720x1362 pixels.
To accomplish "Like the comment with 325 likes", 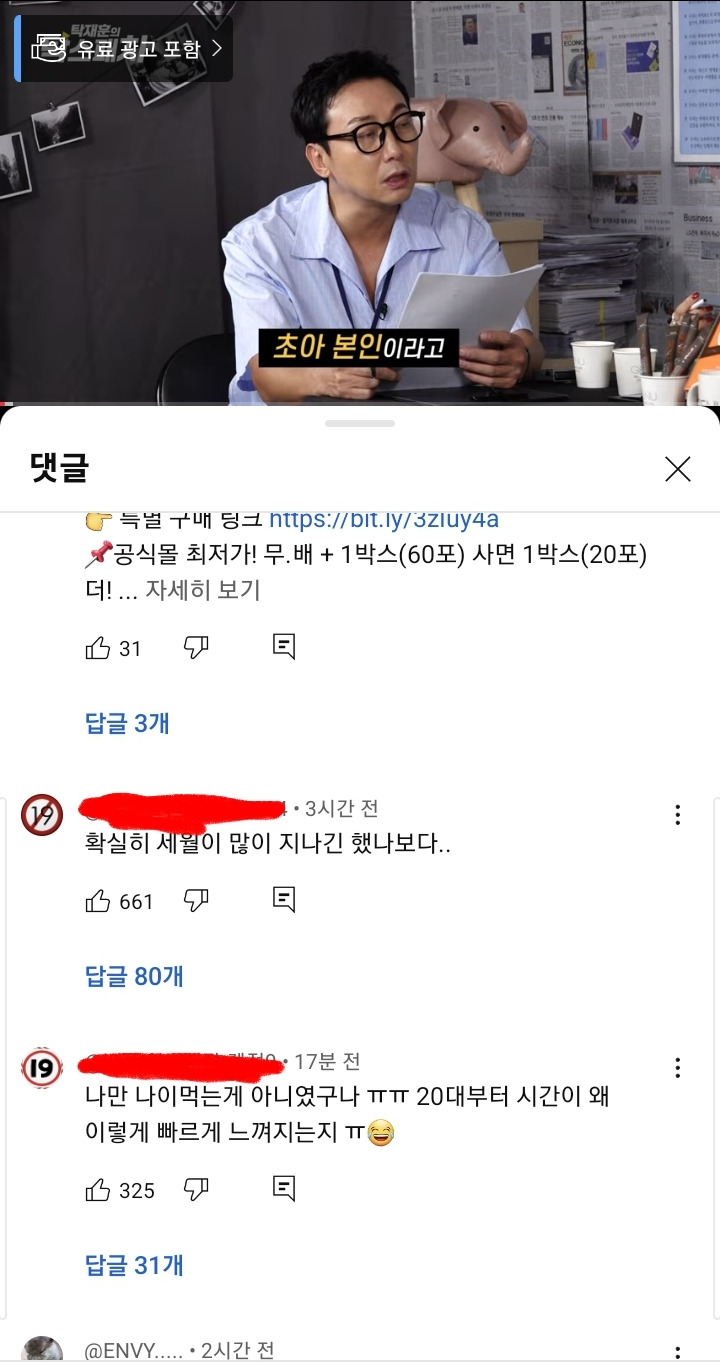I will [98, 1189].
